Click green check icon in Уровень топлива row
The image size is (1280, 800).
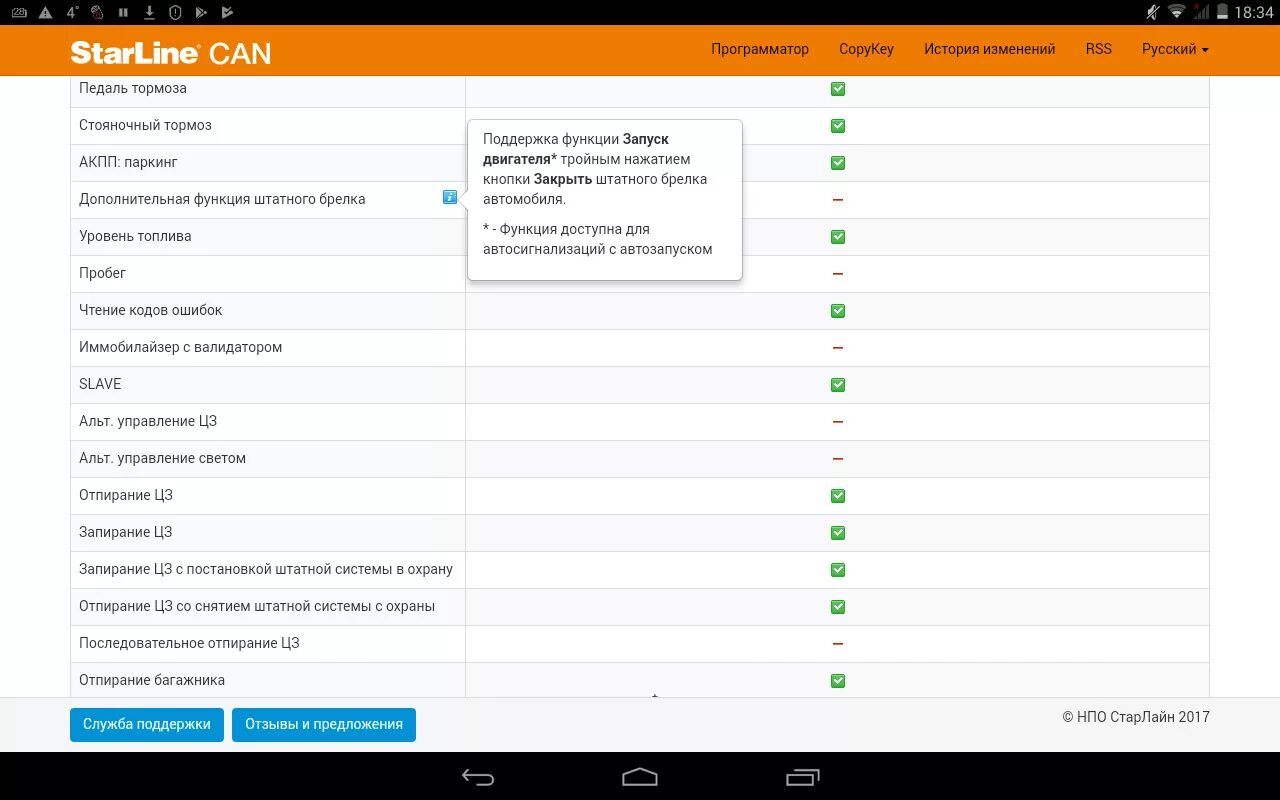coord(838,237)
